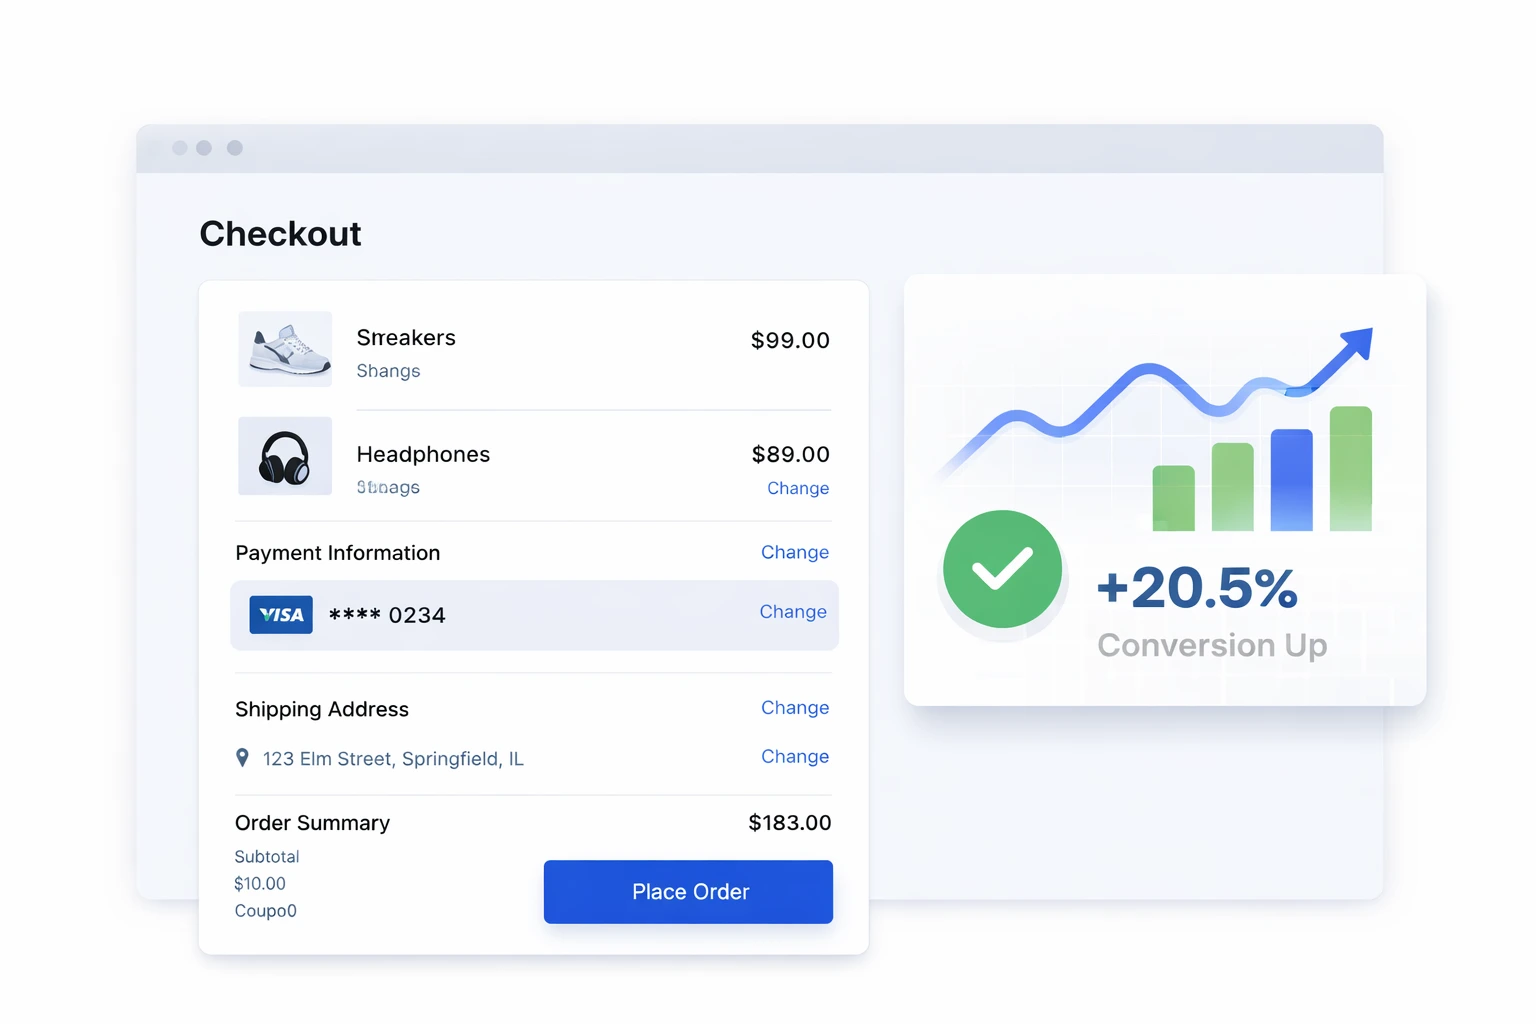Click the 123 Elm Street address text

[x=393, y=759]
